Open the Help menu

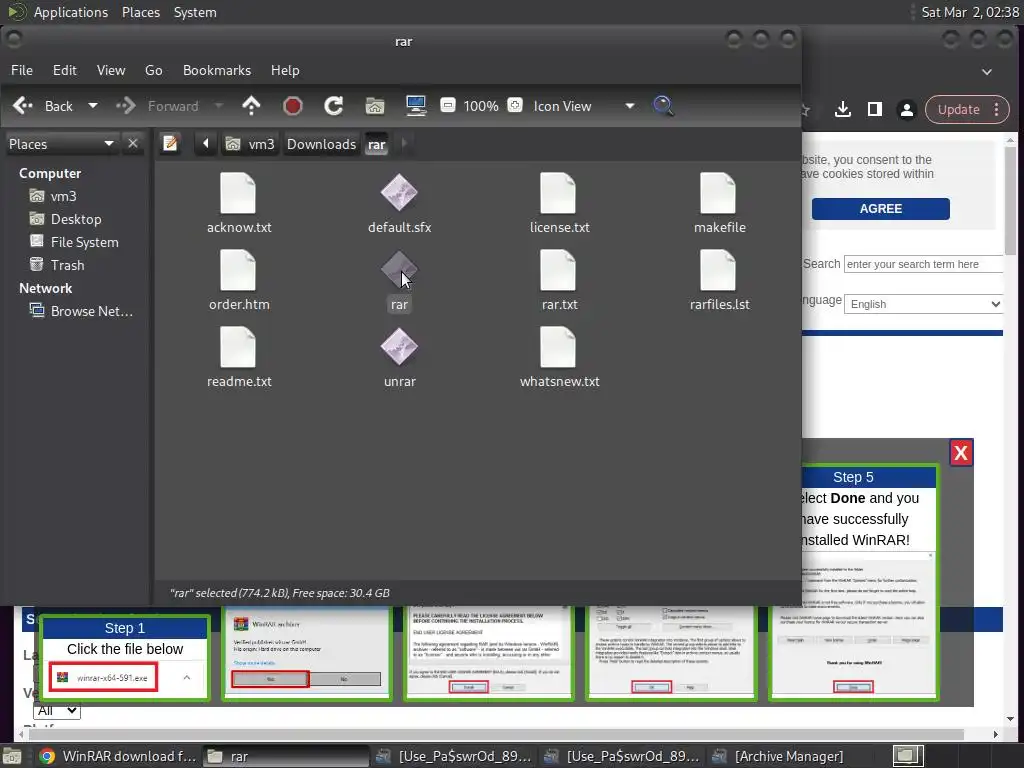pyautogui.click(x=285, y=70)
